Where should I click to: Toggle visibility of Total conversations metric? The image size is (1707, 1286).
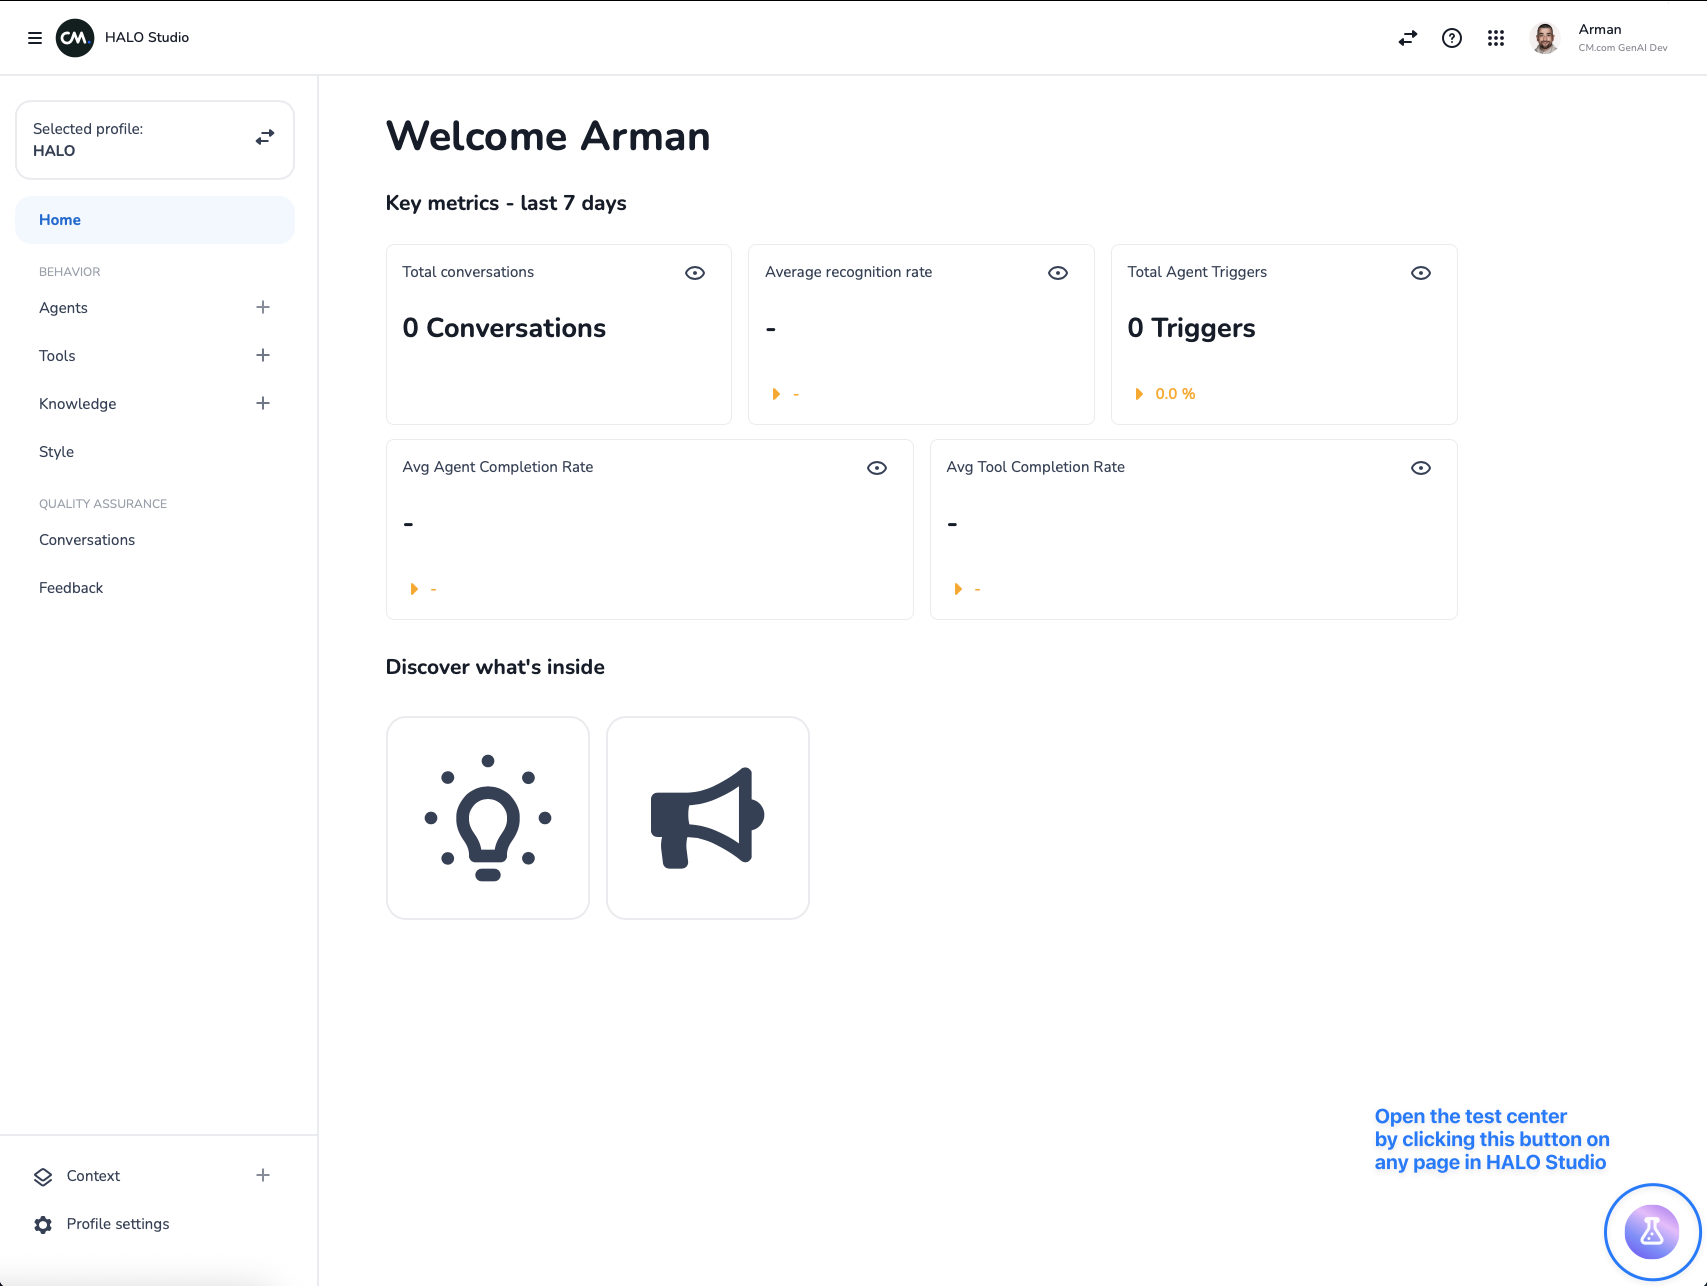click(695, 273)
